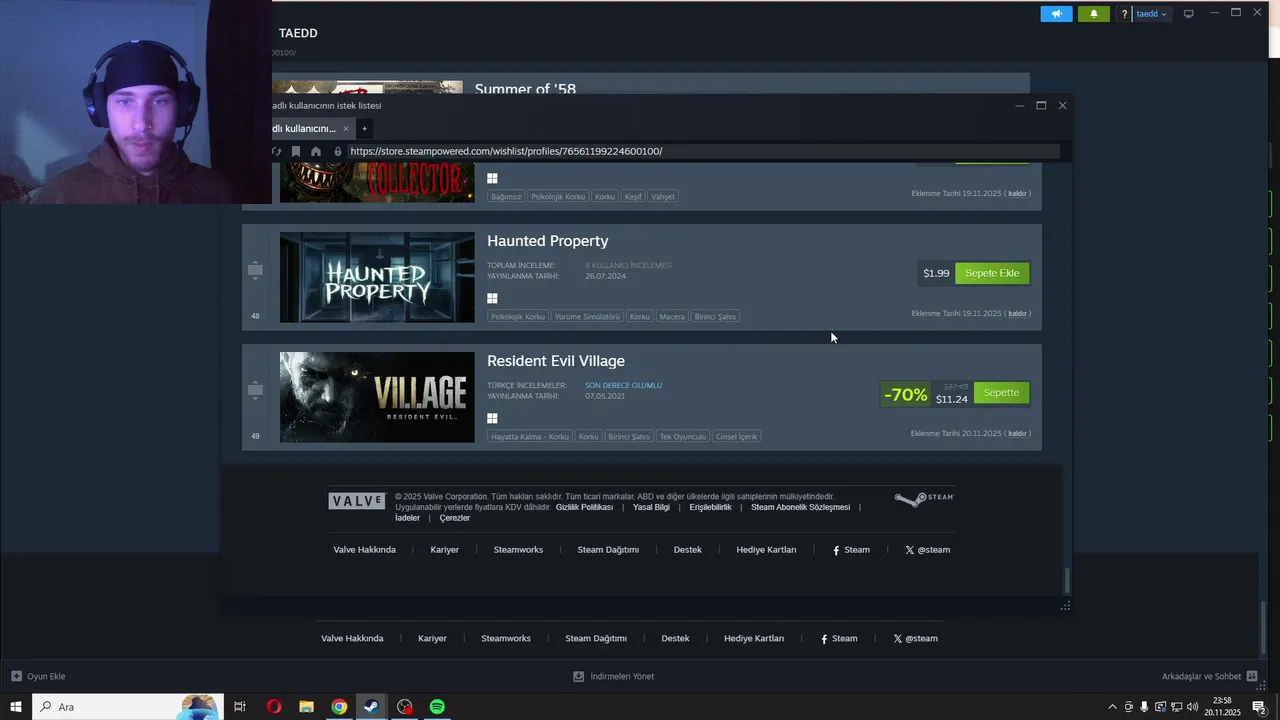Reload the wishlist page
This screenshot has height=720, width=1280.
[x=277, y=151]
